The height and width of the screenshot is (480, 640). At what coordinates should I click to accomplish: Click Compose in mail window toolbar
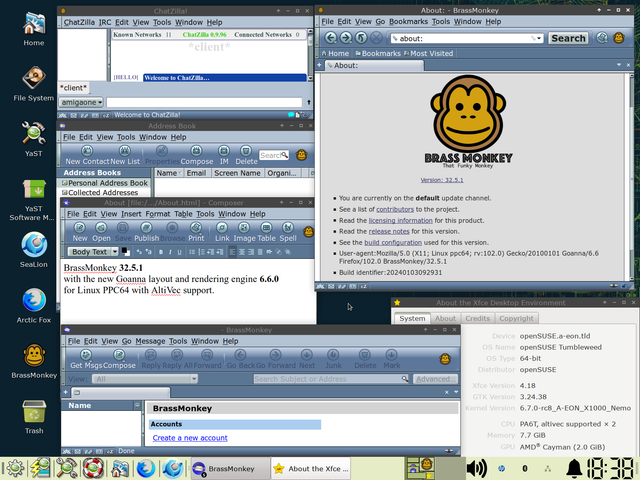(x=119, y=360)
